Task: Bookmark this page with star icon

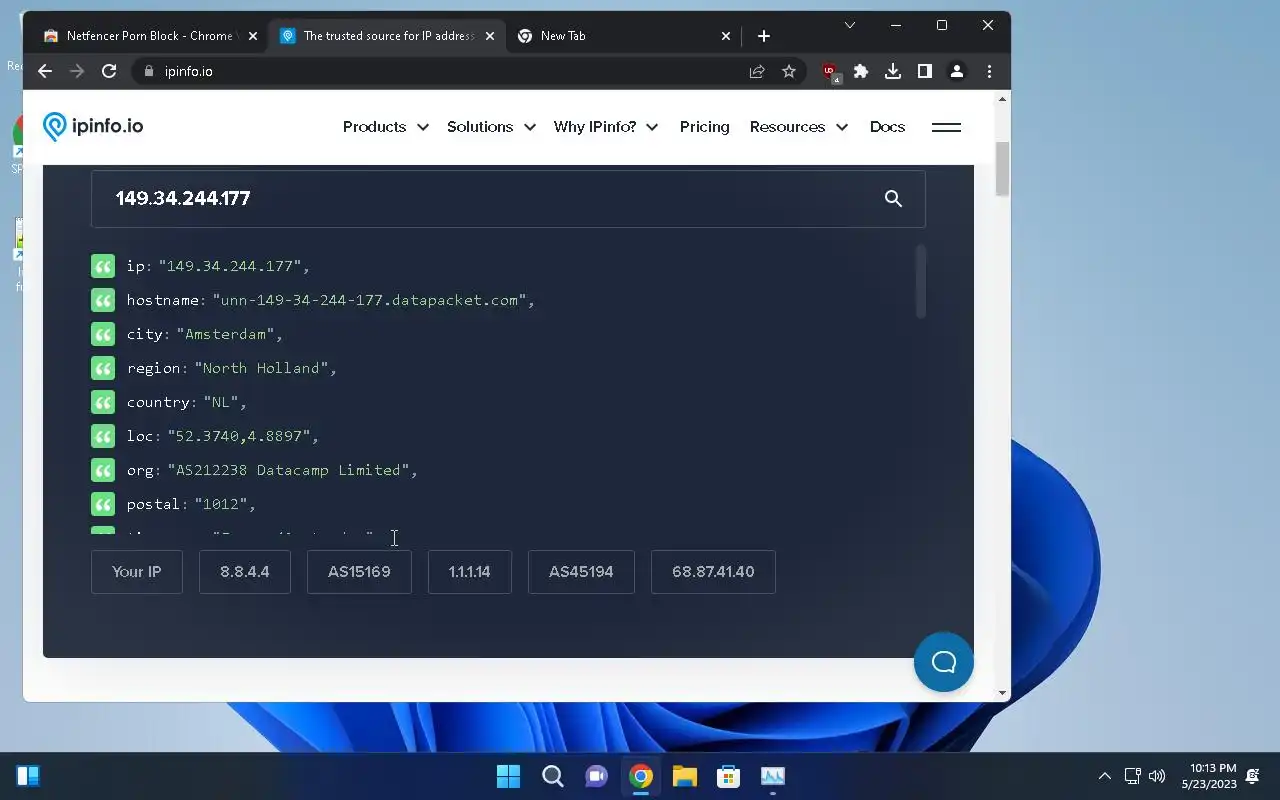Action: click(789, 71)
